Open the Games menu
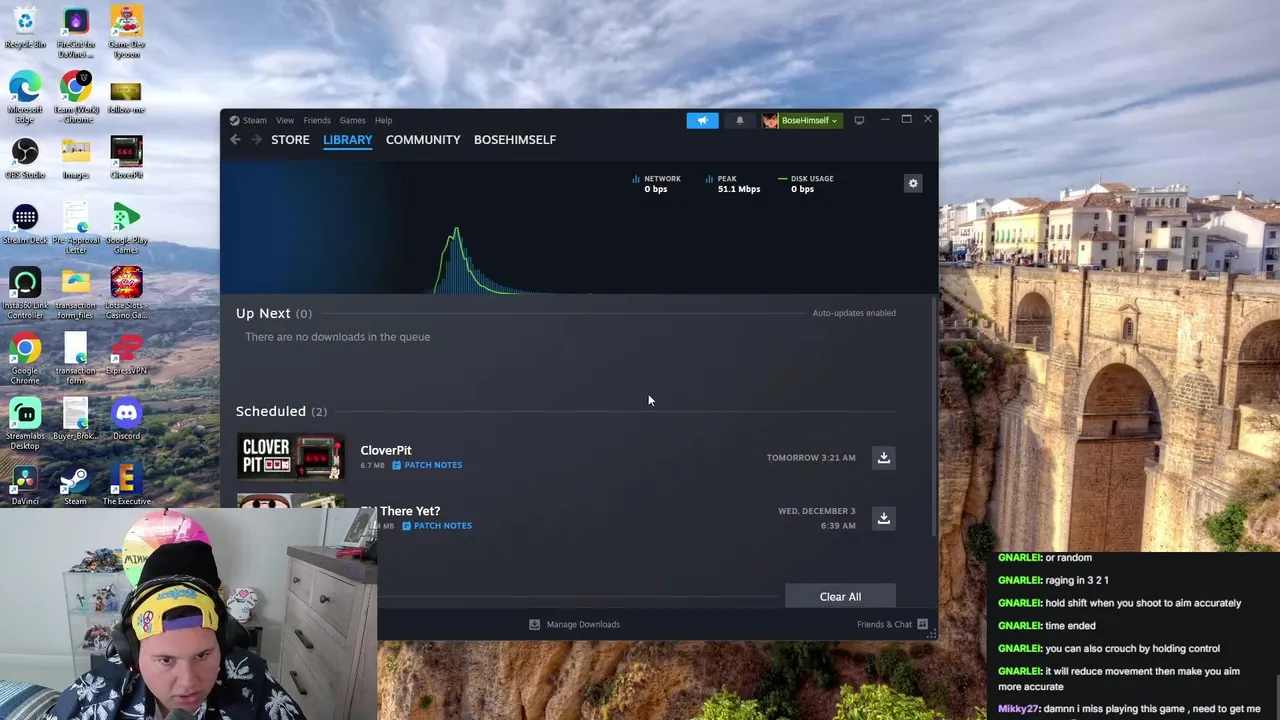The width and height of the screenshot is (1280, 720). click(352, 120)
